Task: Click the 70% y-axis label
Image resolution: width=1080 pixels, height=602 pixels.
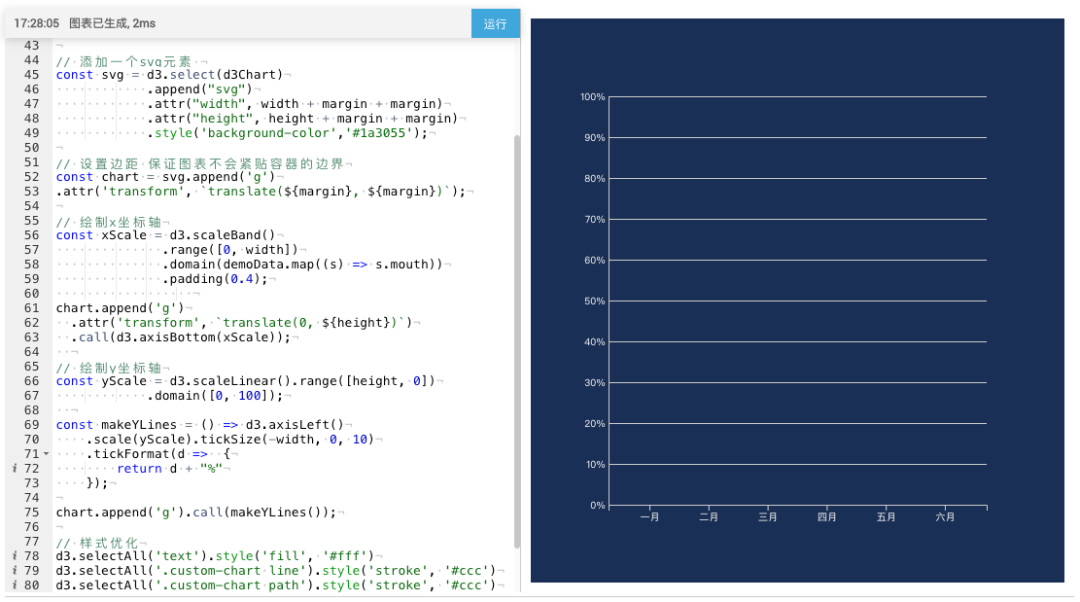Action: coord(594,220)
